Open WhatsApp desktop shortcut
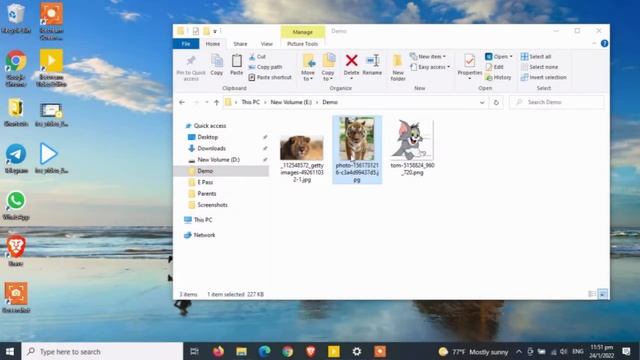The image size is (640, 360). [x=16, y=206]
